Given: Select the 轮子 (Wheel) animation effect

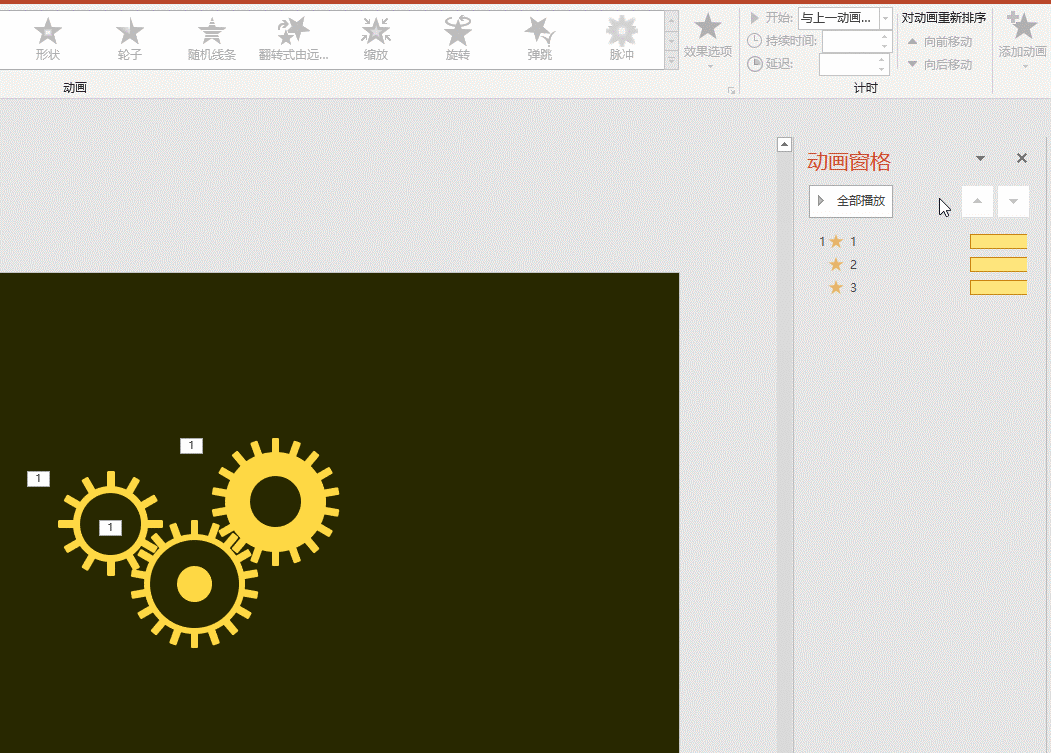Looking at the screenshot, I should coord(129,39).
